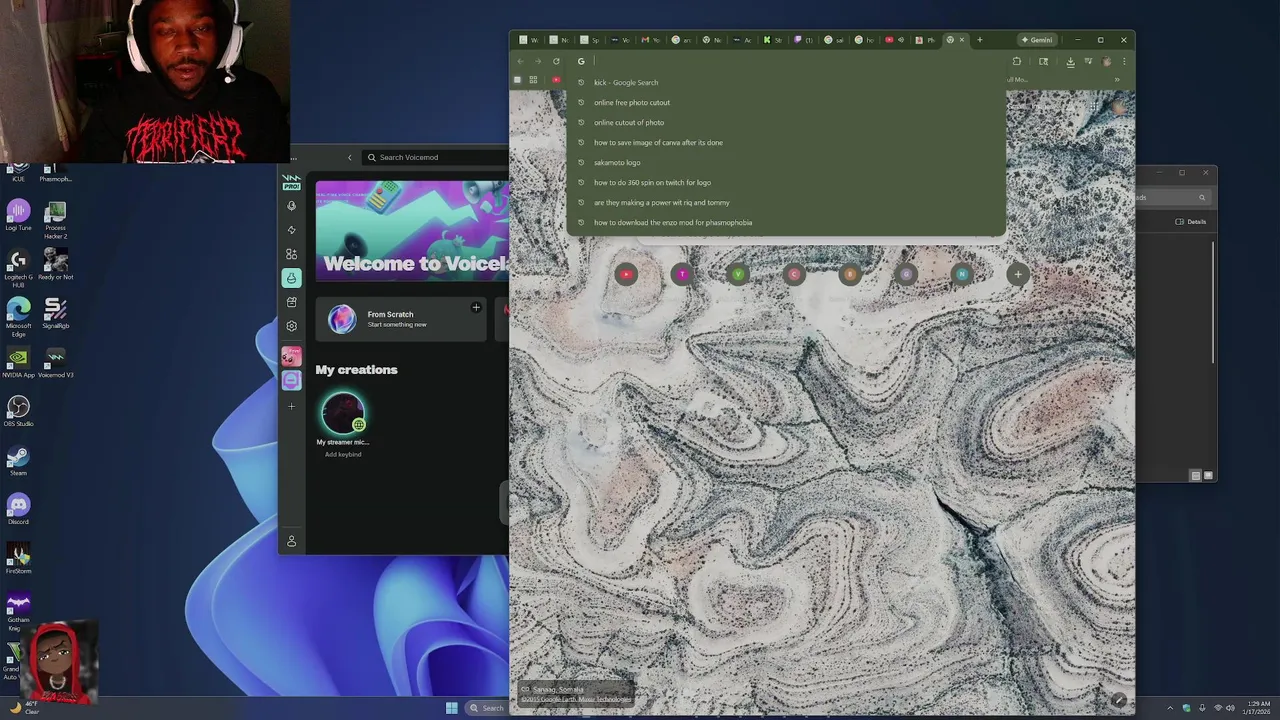The width and height of the screenshot is (1280, 720).
Task: Open the red YouTube shortcut on new tab page
Action: [x=626, y=274]
